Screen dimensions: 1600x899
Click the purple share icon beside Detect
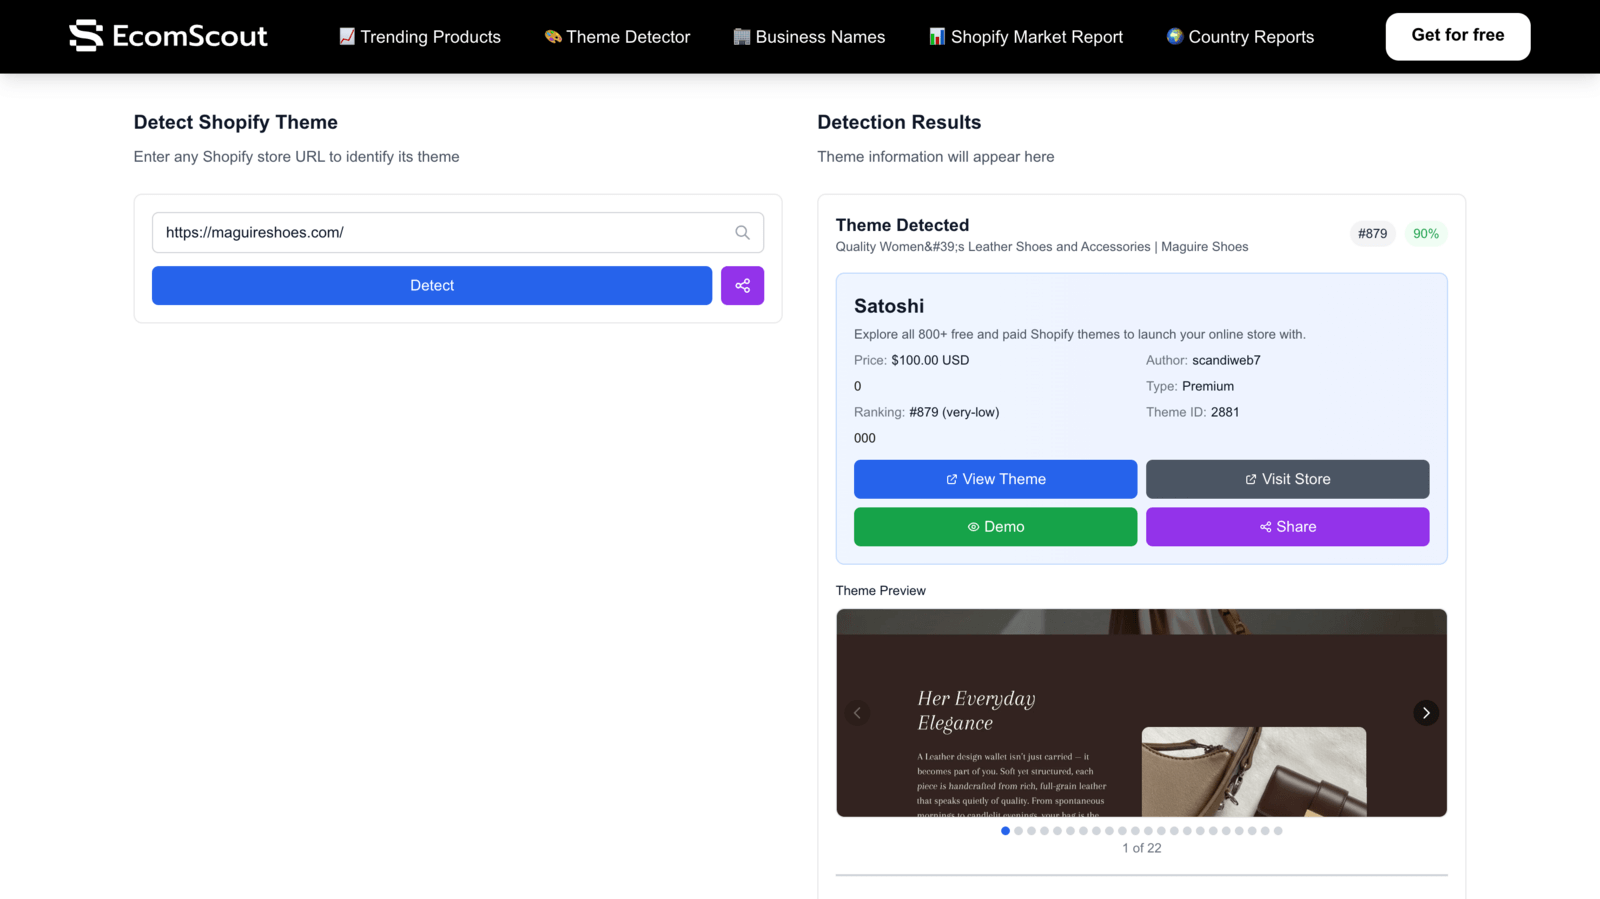pos(742,285)
